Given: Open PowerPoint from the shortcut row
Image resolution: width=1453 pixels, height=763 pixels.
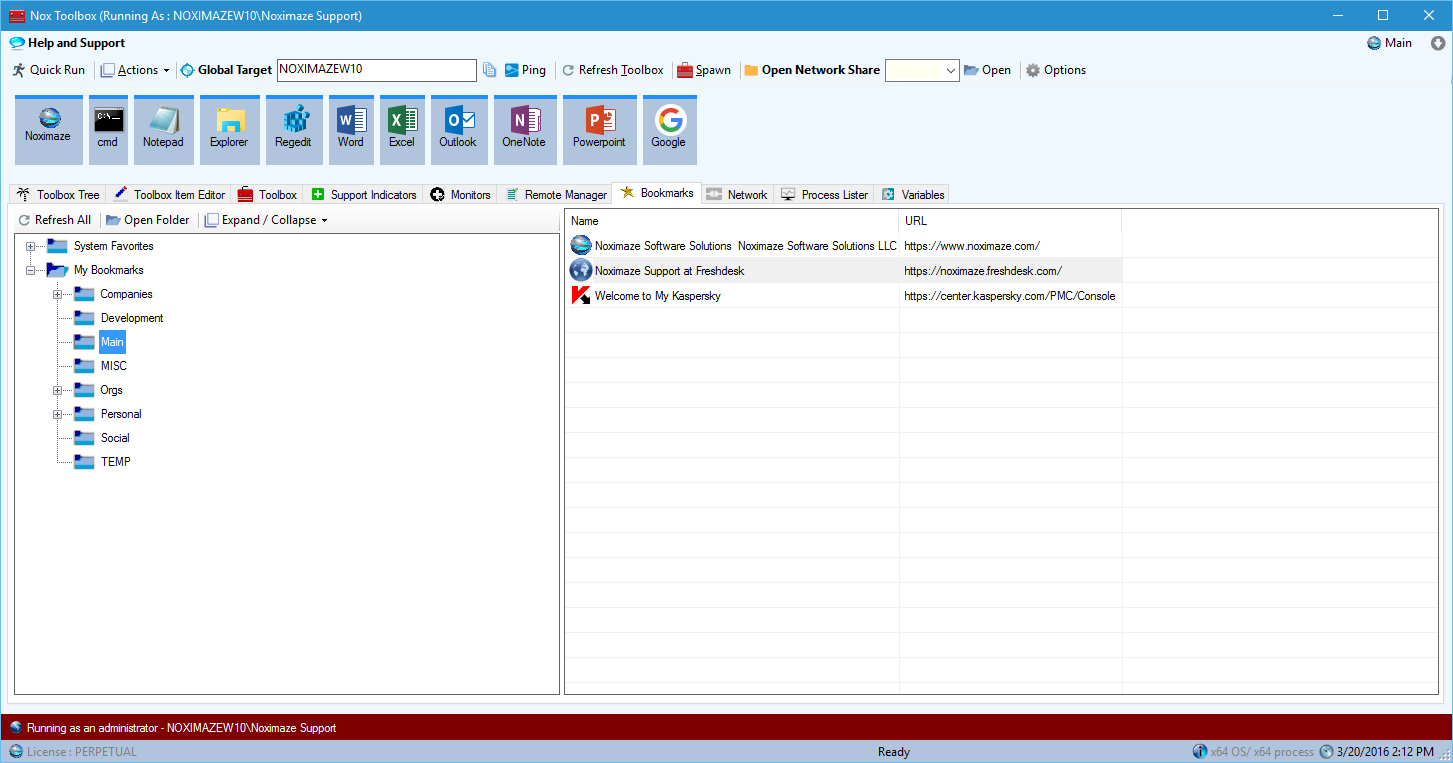Looking at the screenshot, I should [598, 128].
